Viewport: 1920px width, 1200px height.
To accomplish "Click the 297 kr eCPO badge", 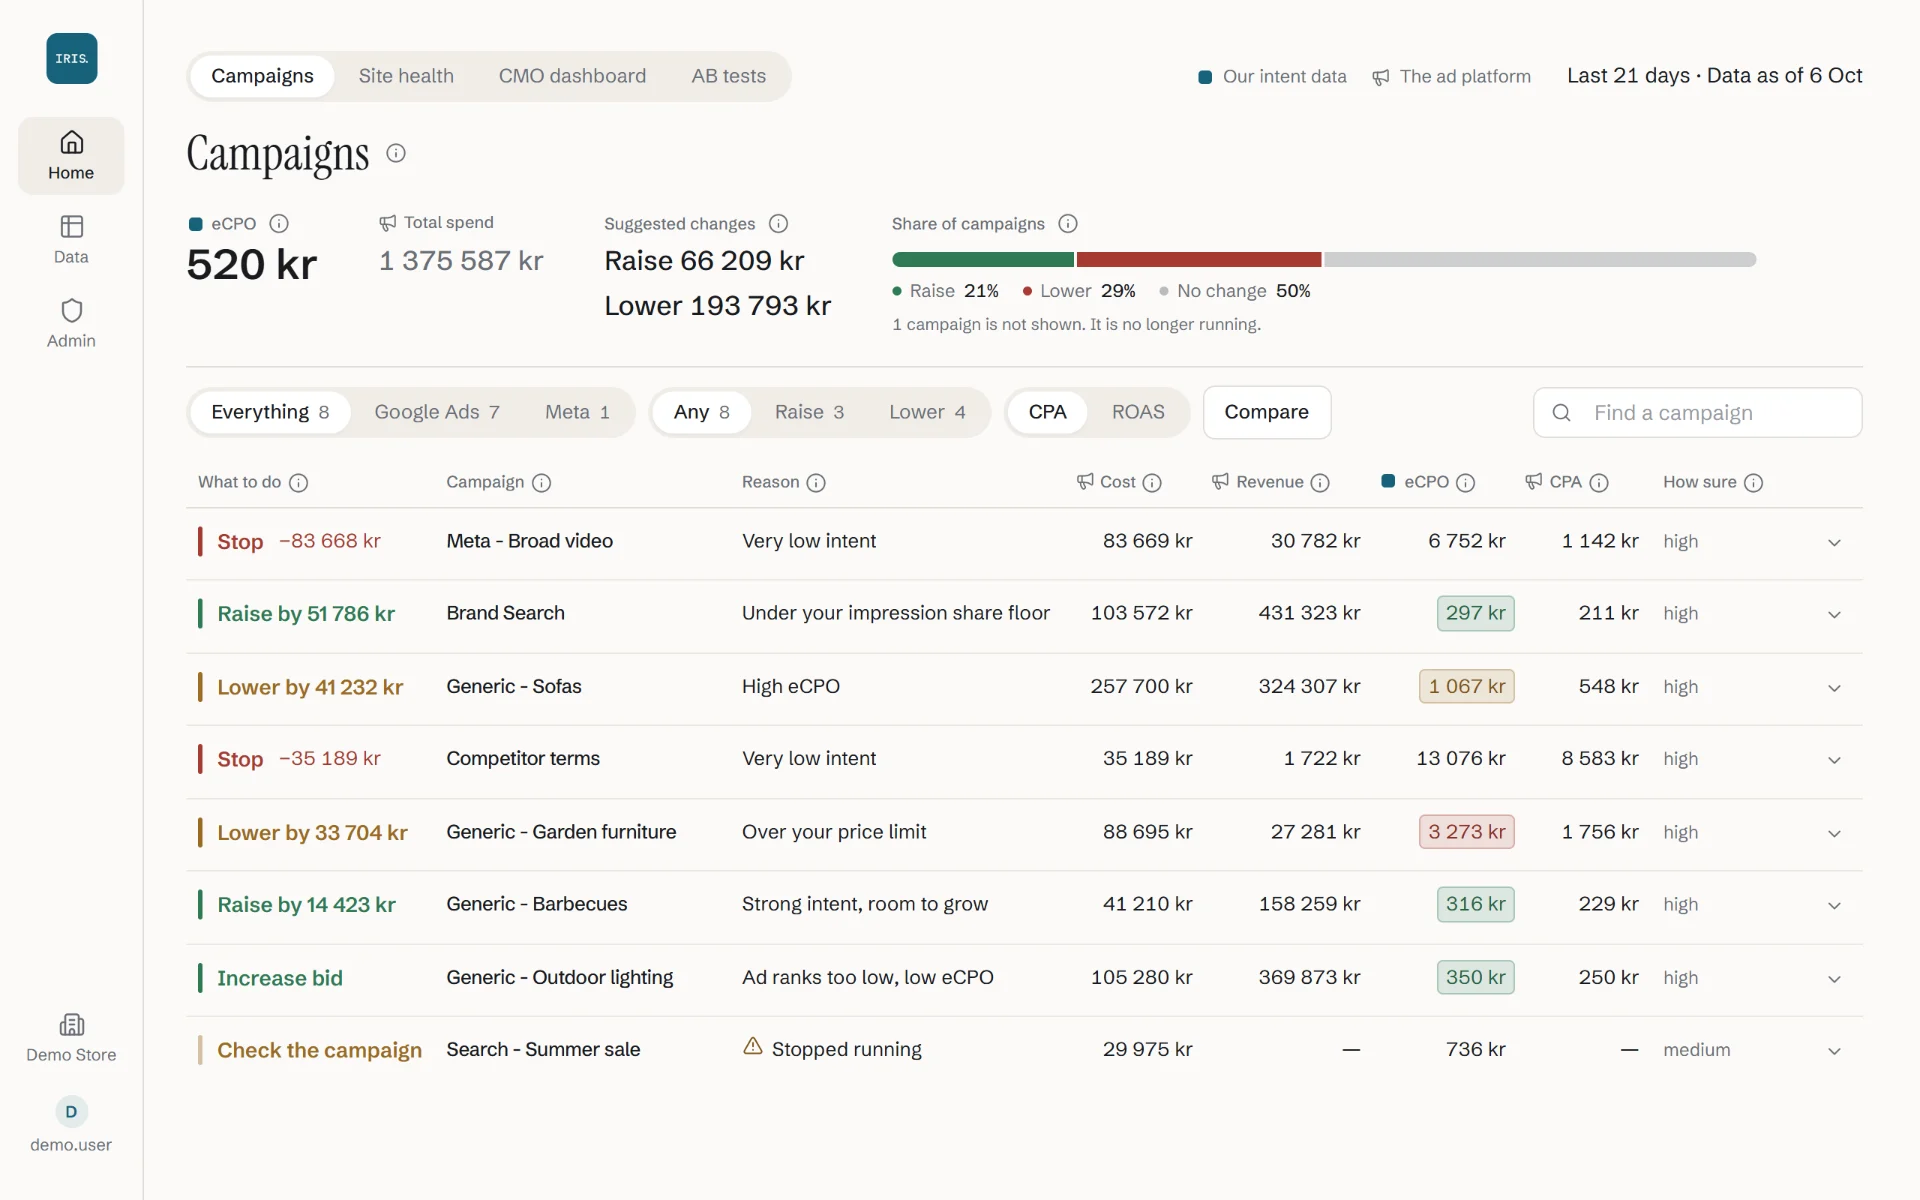I will click(x=1475, y=613).
